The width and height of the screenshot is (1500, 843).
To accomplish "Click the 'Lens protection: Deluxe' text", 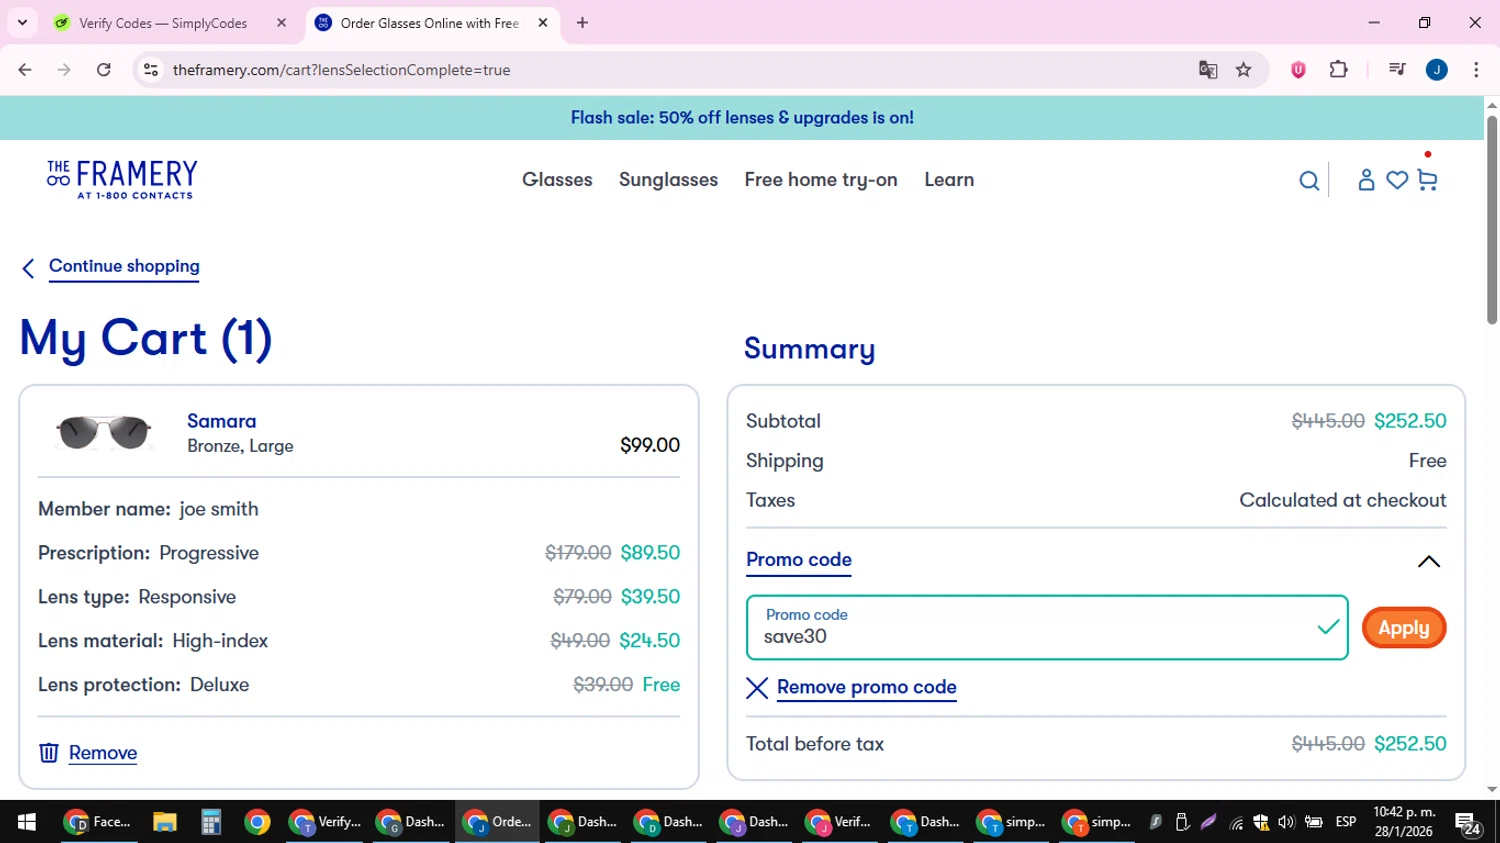I will click(143, 685).
